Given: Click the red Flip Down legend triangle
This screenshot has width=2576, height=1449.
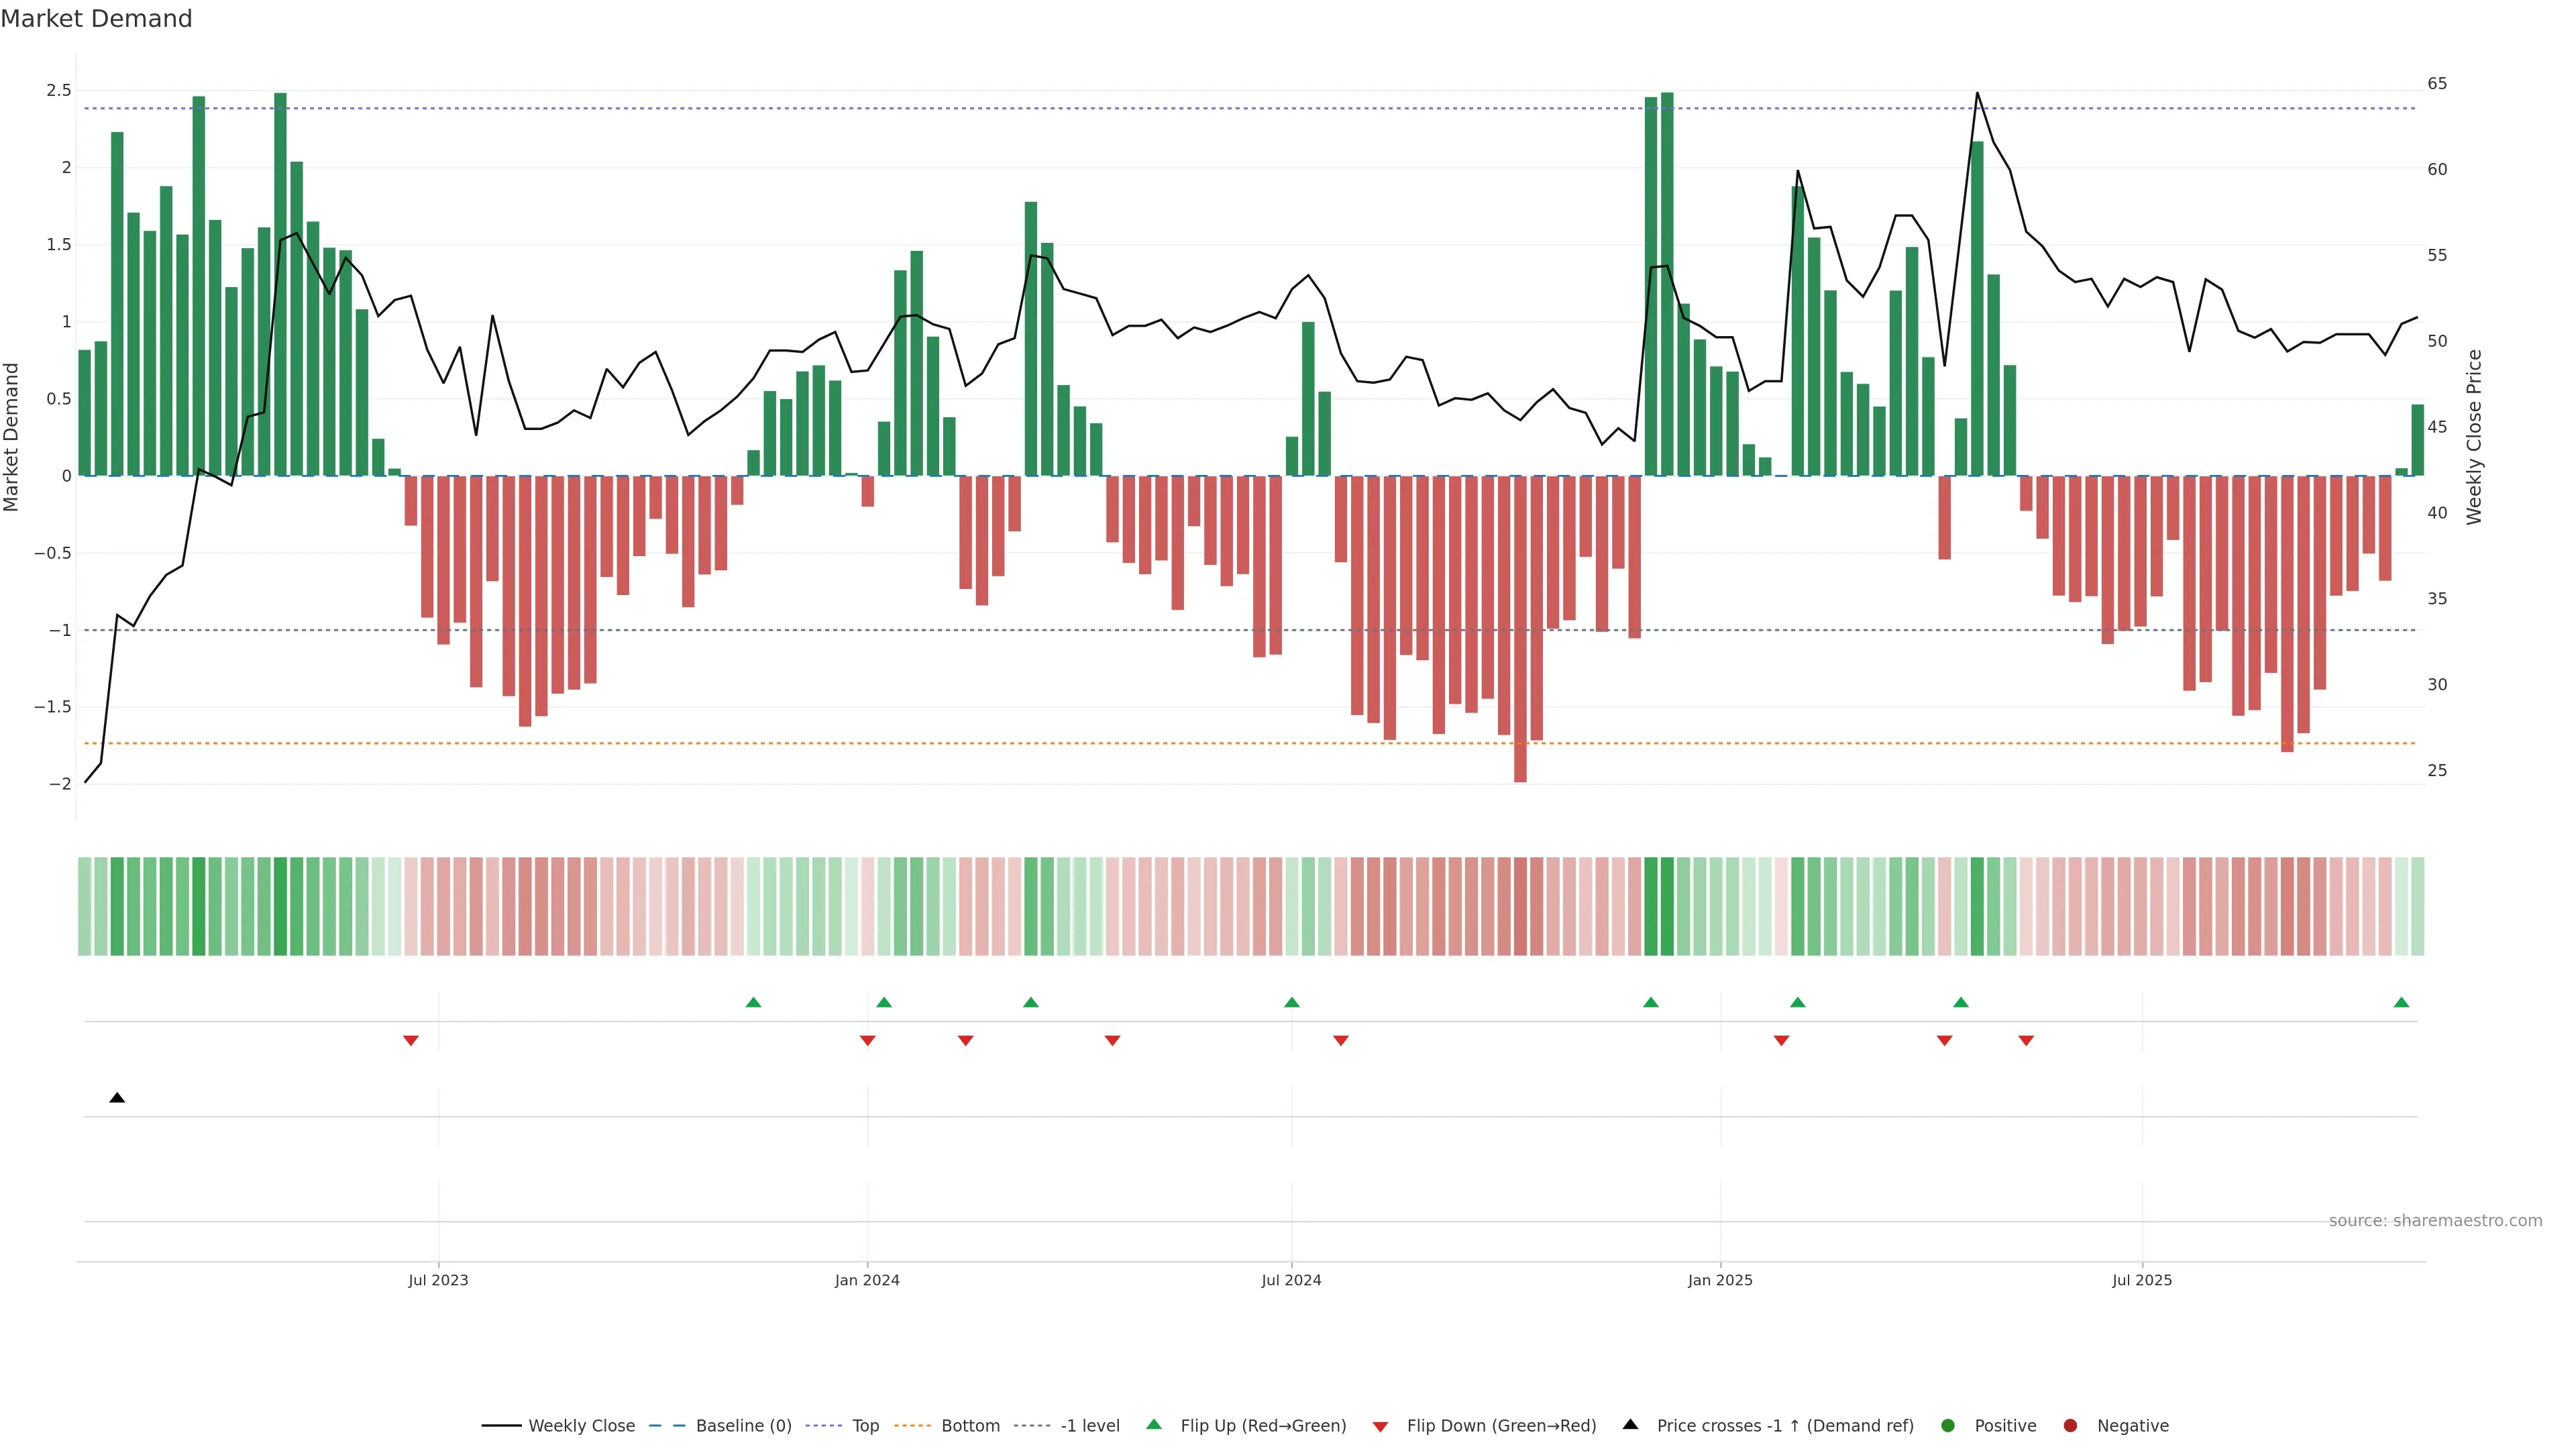Looking at the screenshot, I should 1380,1427.
